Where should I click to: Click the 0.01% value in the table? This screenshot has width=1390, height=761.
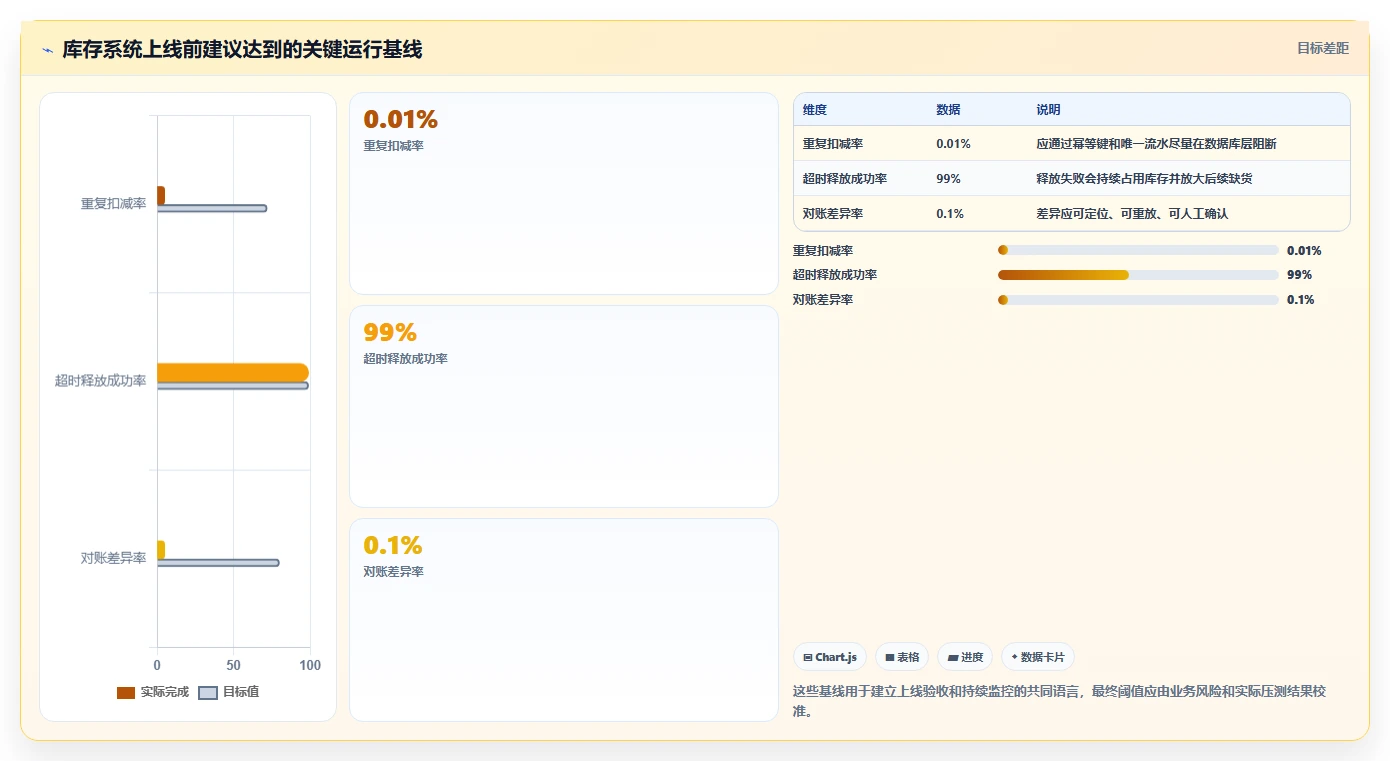click(953, 144)
